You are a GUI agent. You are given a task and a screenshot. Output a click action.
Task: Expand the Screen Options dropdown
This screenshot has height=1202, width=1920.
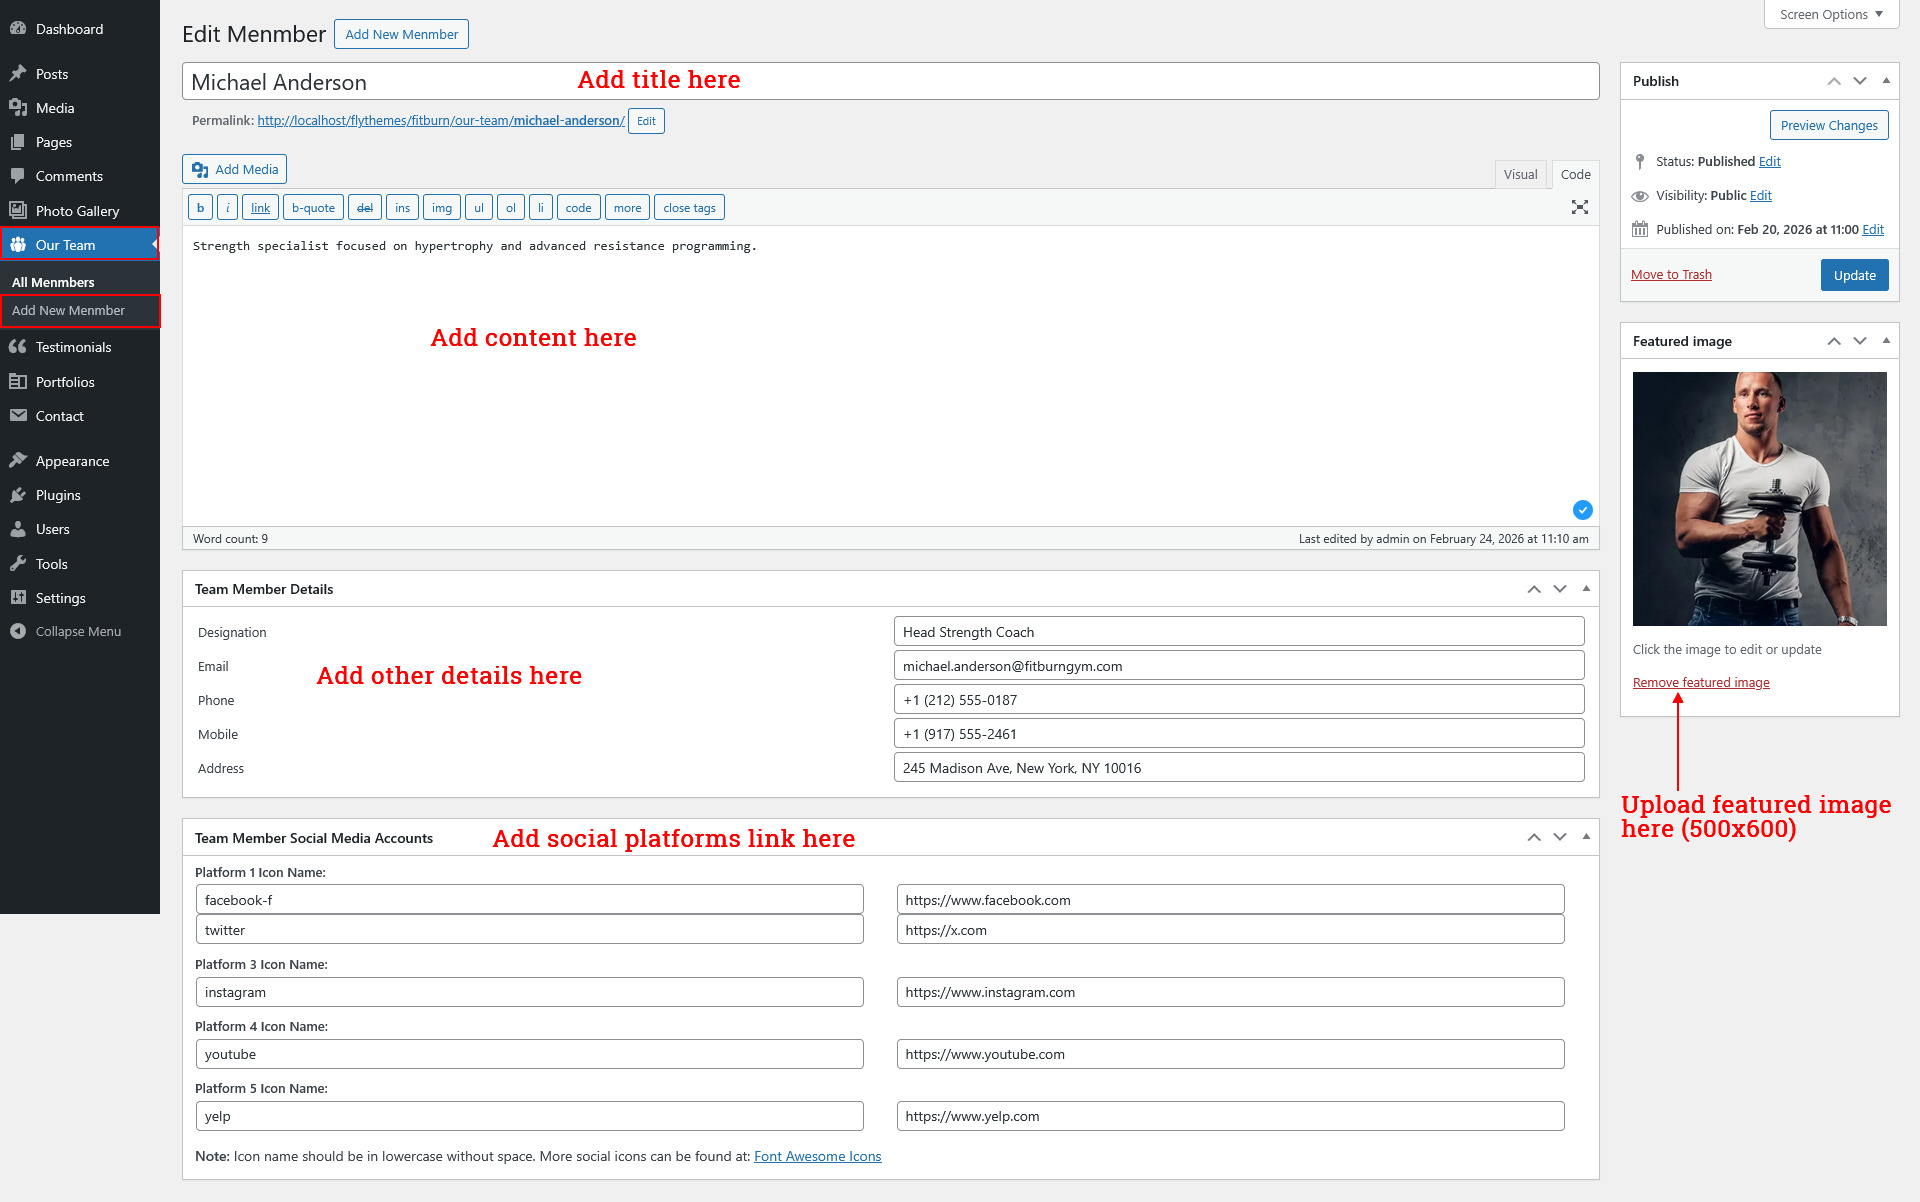pos(1830,14)
